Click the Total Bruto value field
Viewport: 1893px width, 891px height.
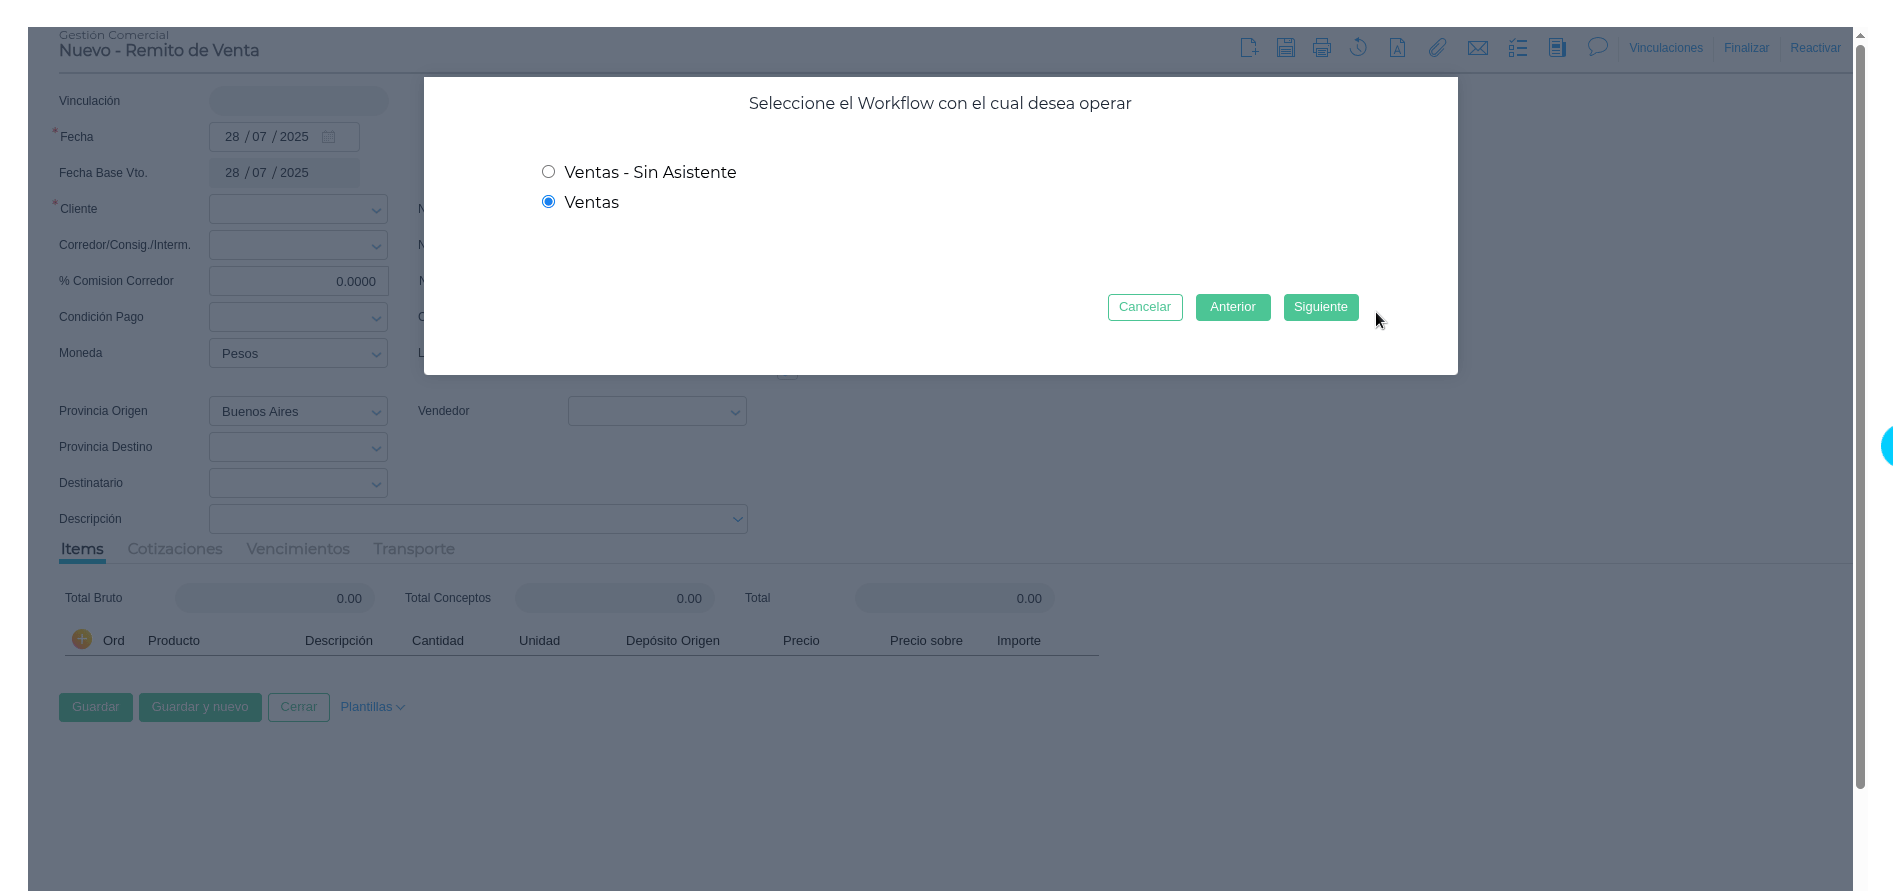[x=275, y=598]
